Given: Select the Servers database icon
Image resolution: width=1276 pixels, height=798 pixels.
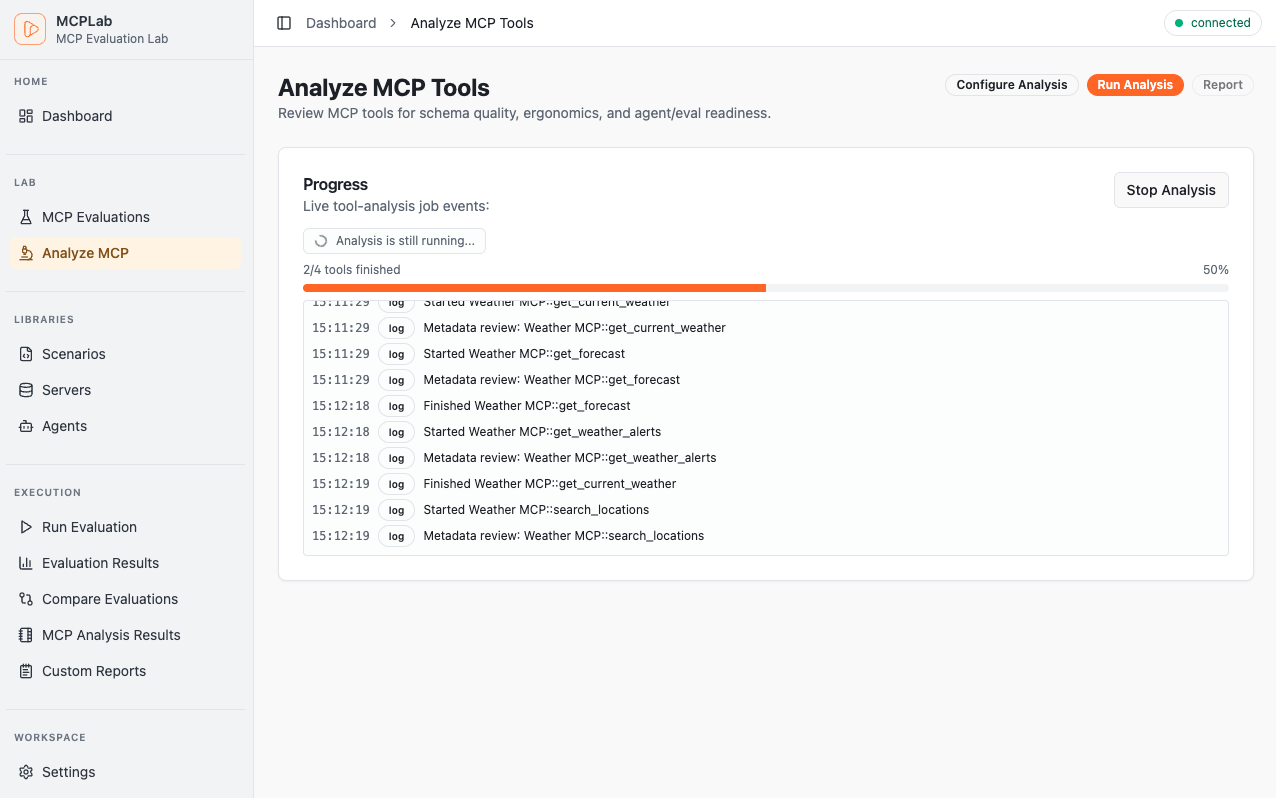Looking at the screenshot, I should pyautogui.click(x=27, y=389).
